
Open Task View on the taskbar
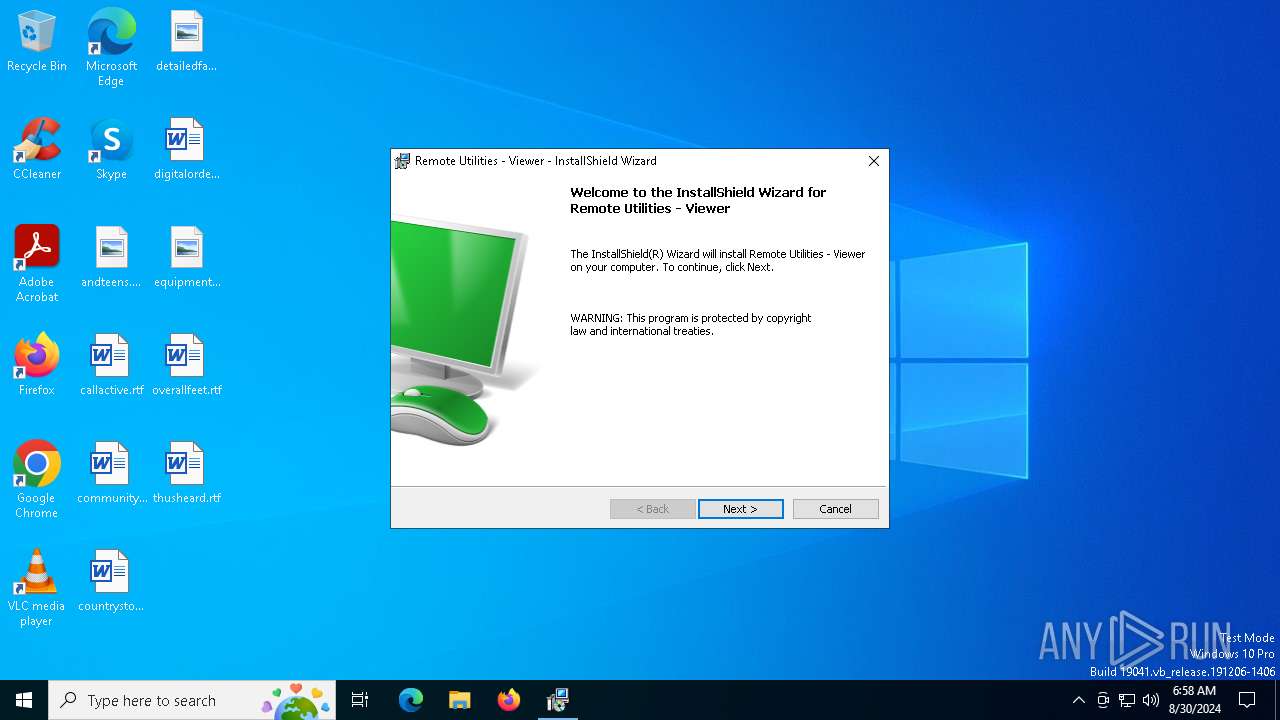pyautogui.click(x=360, y=700)
